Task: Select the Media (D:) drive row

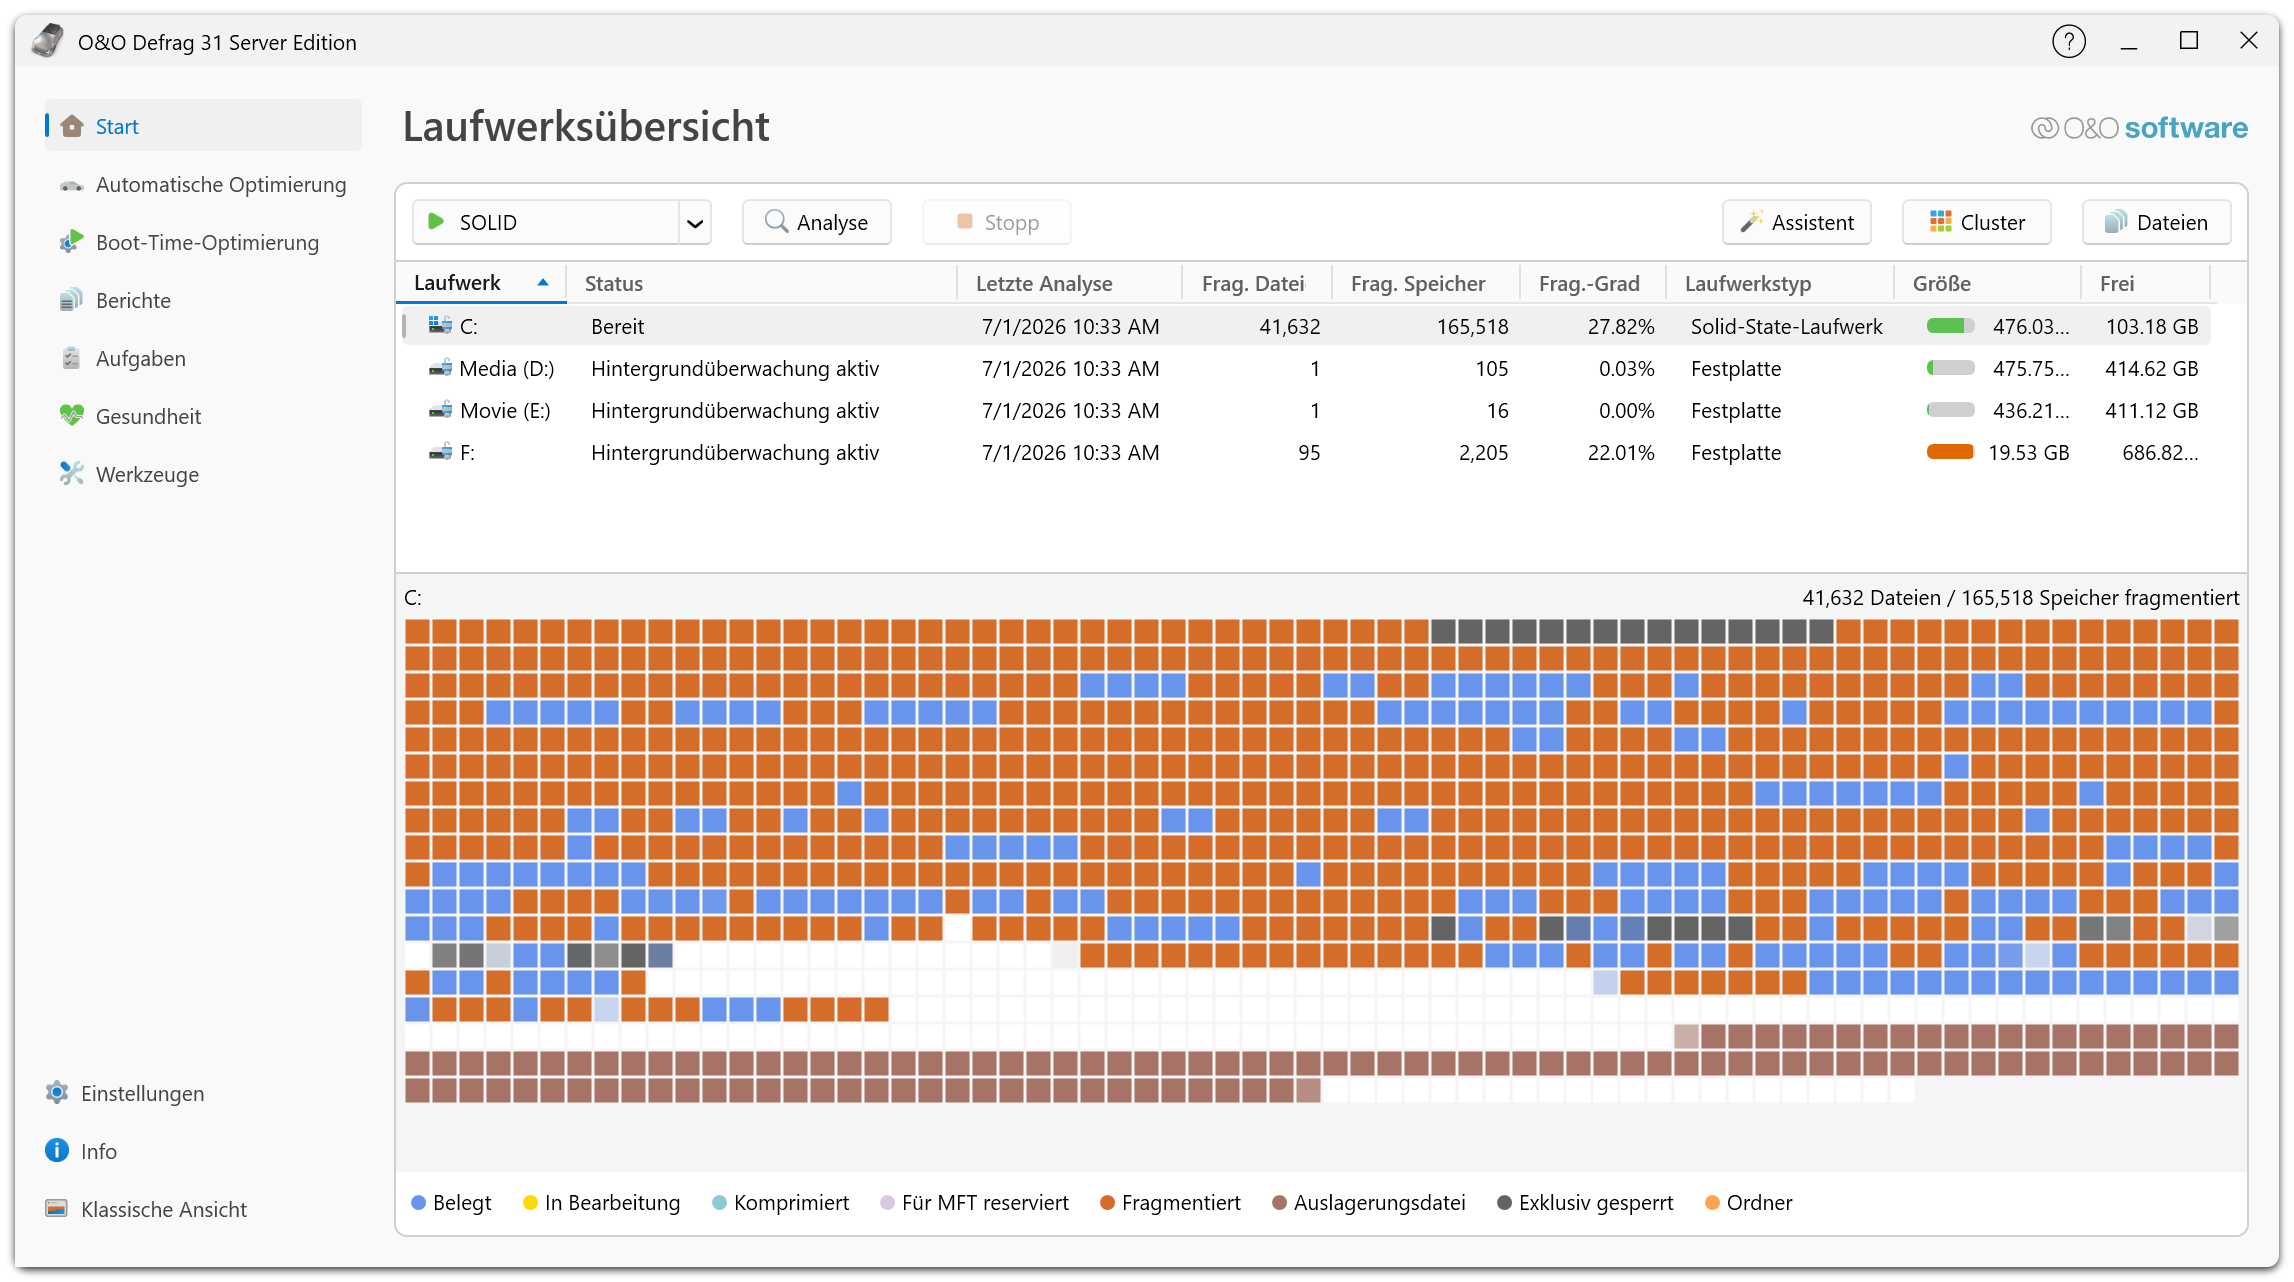Action: point(1306,369)
